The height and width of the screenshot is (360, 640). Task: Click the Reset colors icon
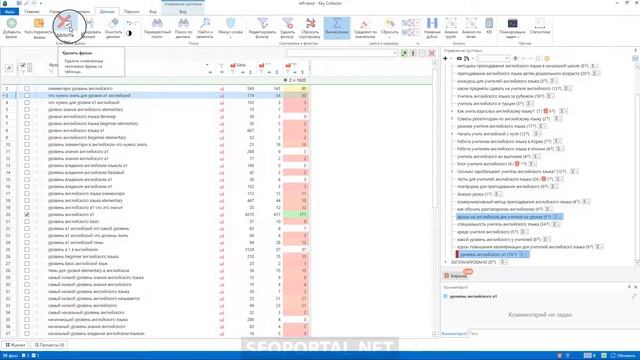(389, 23)
